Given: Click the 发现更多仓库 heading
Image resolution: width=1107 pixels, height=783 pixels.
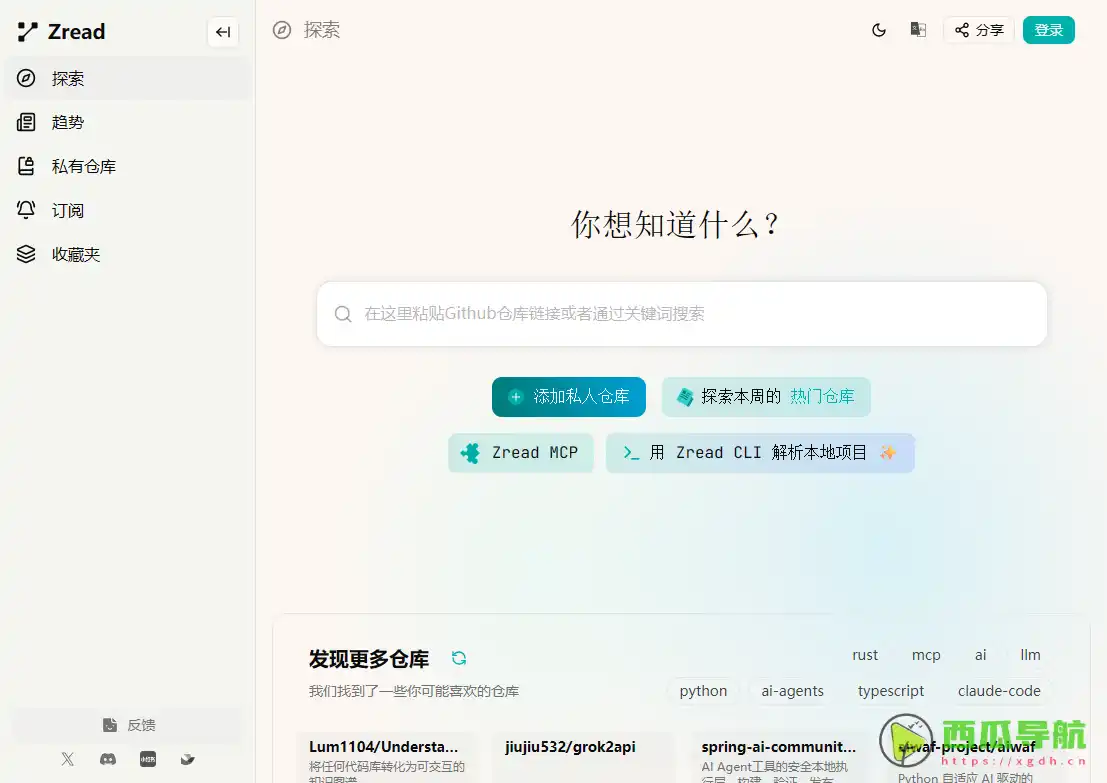Looking at the screenshot, I should tap(369, 659).
